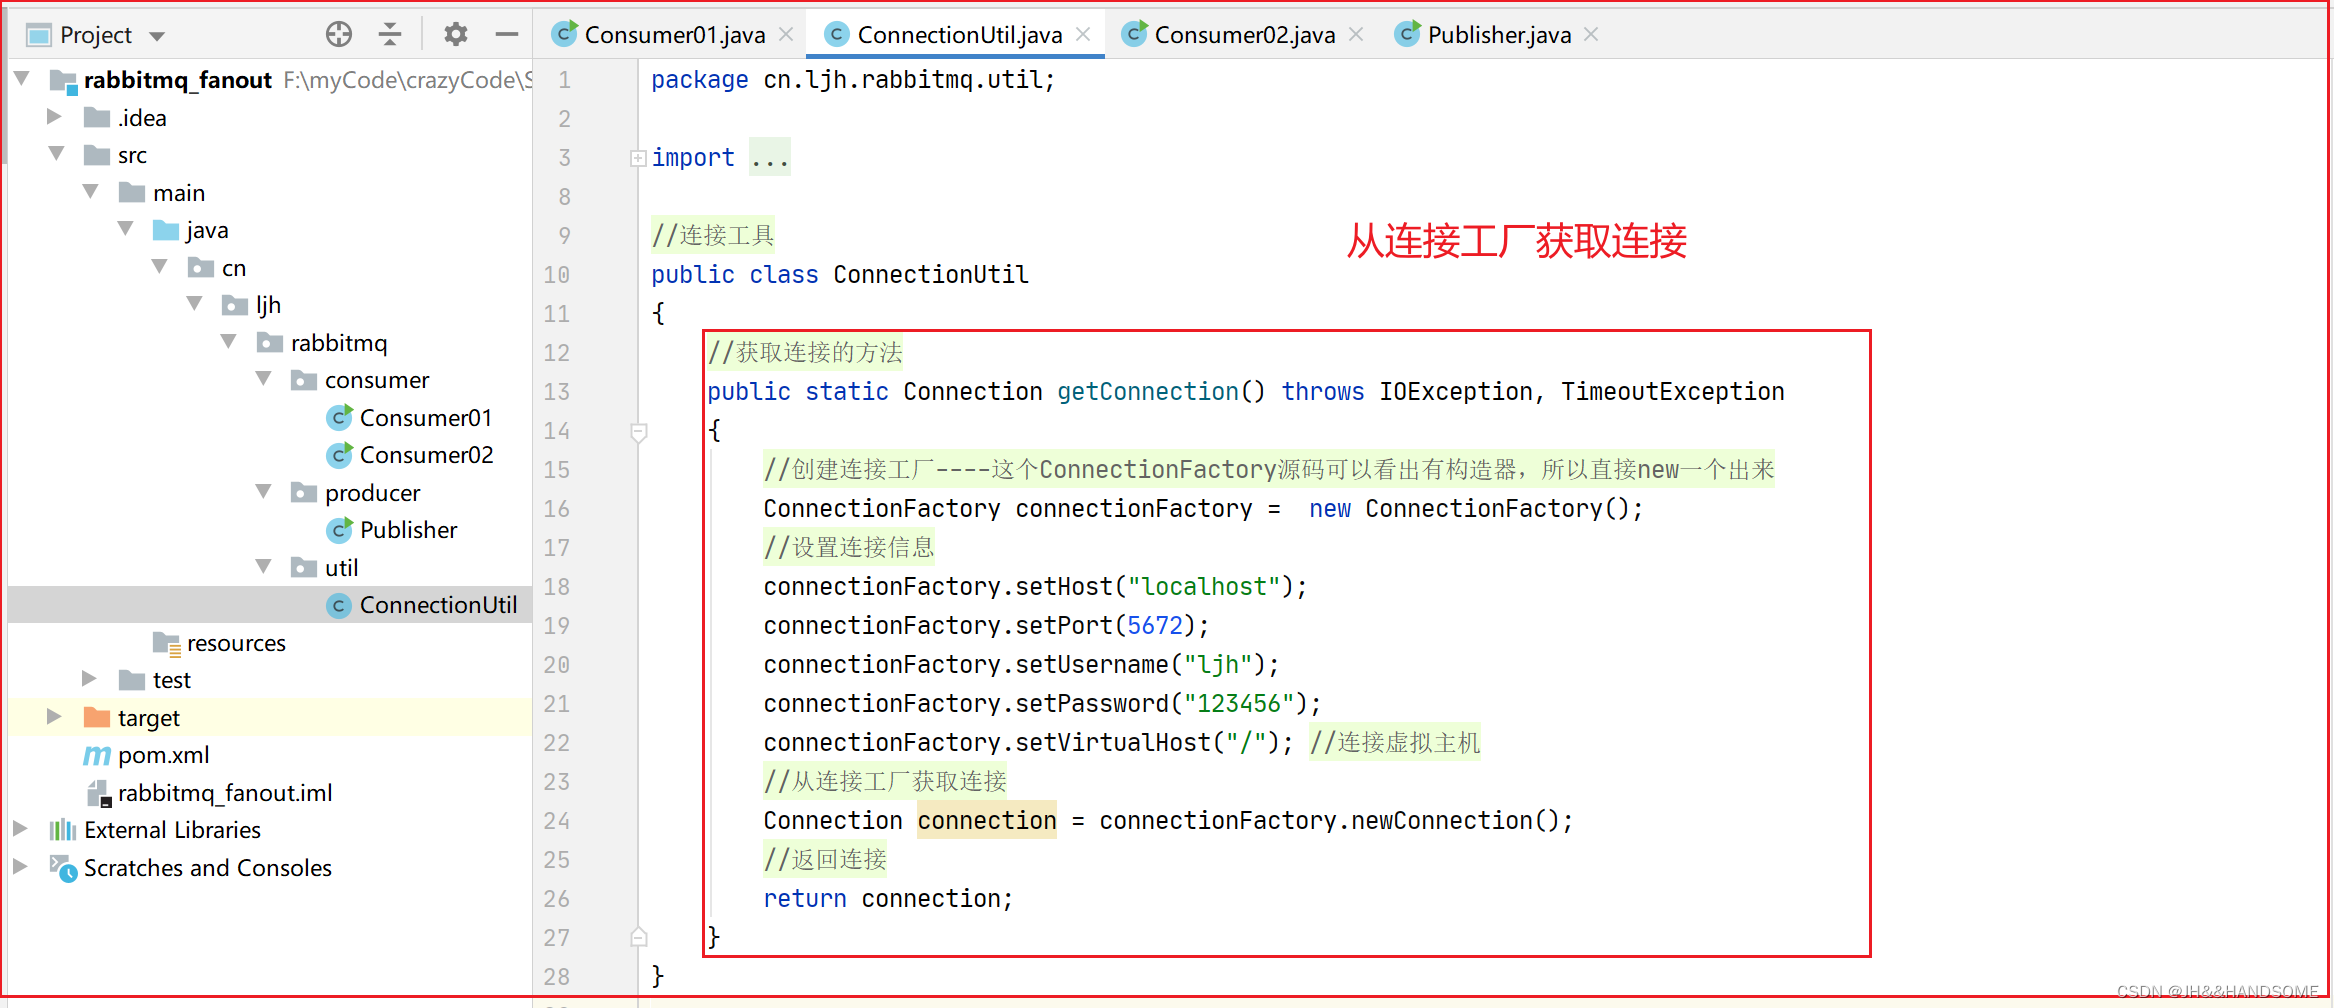Viewport: 2334px width, 1008px height.
Task: Collapse the src folder
Action: pos(56,154)
